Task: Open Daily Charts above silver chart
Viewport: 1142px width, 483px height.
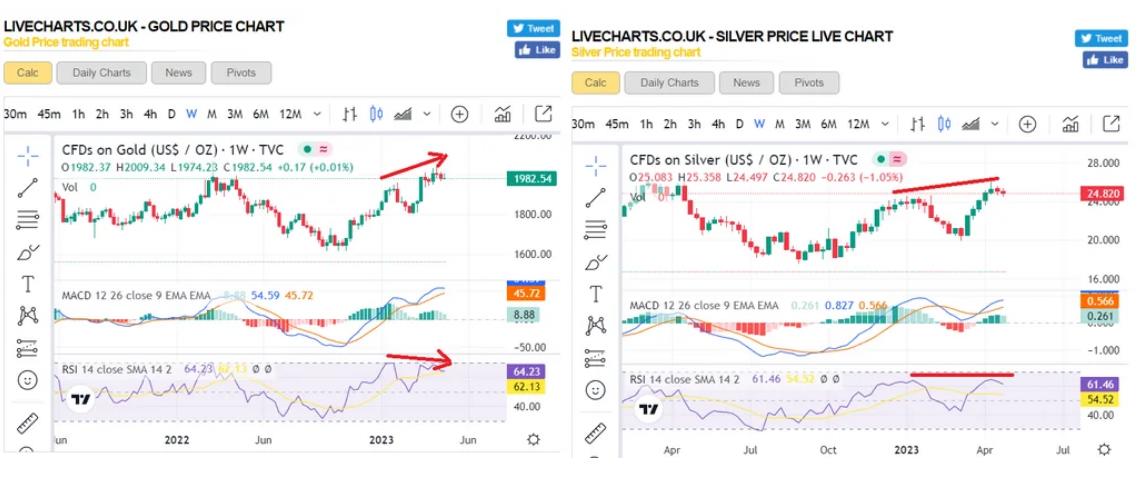Action: [669, 82]
